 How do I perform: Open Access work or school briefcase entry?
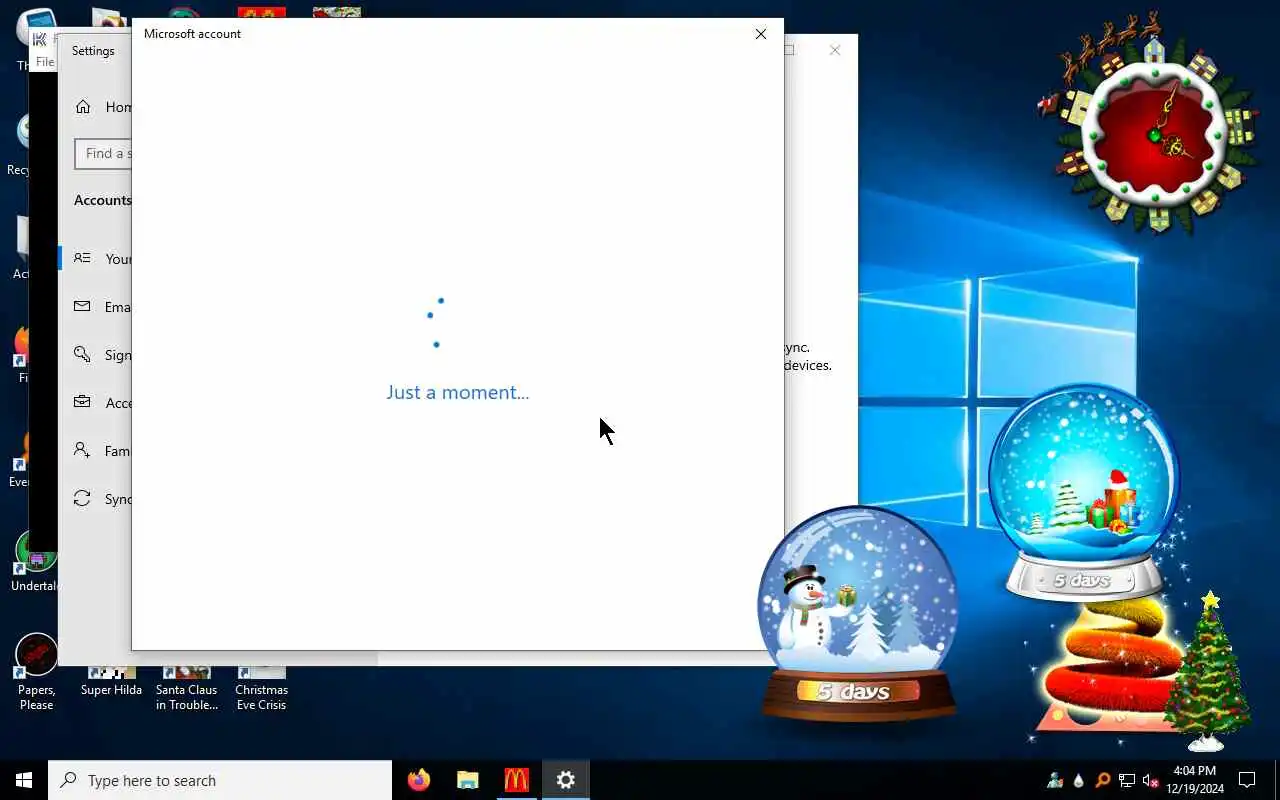point(96,403)
